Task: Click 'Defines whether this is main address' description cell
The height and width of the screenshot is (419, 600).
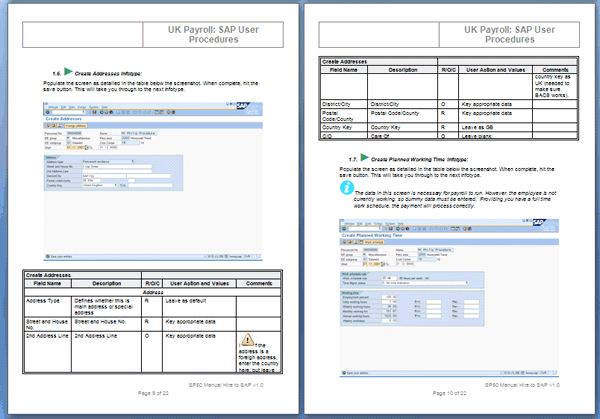Action: (106, 307)
